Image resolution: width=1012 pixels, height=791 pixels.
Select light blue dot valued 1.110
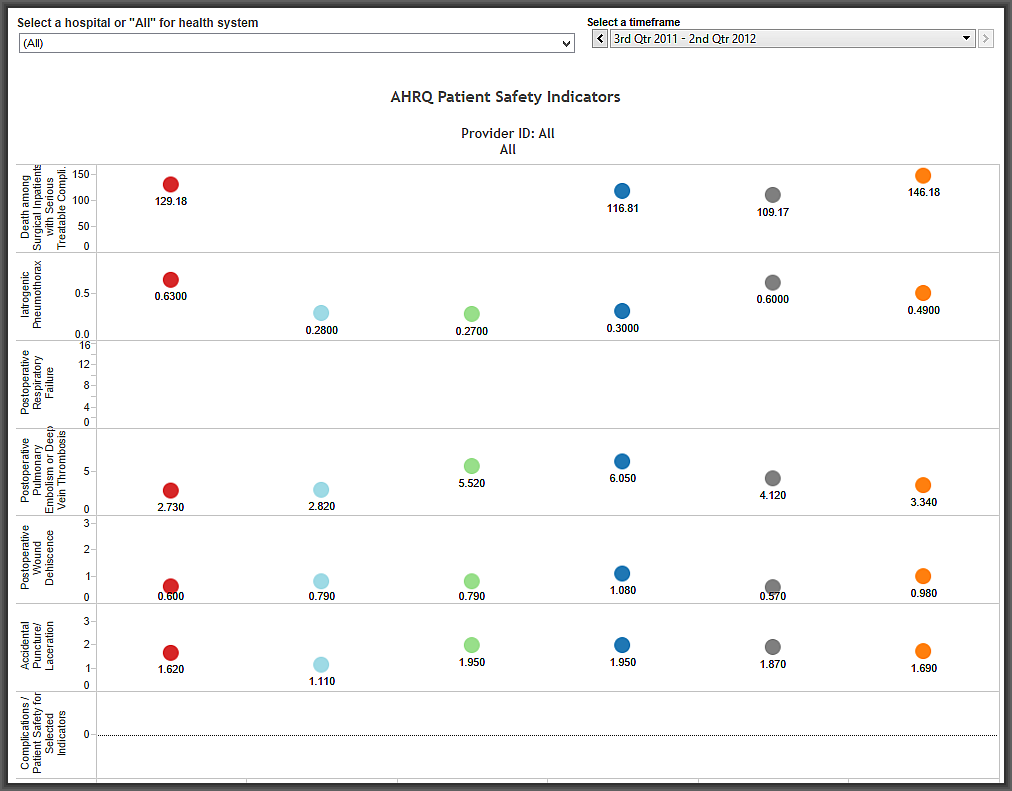(321, 665)
